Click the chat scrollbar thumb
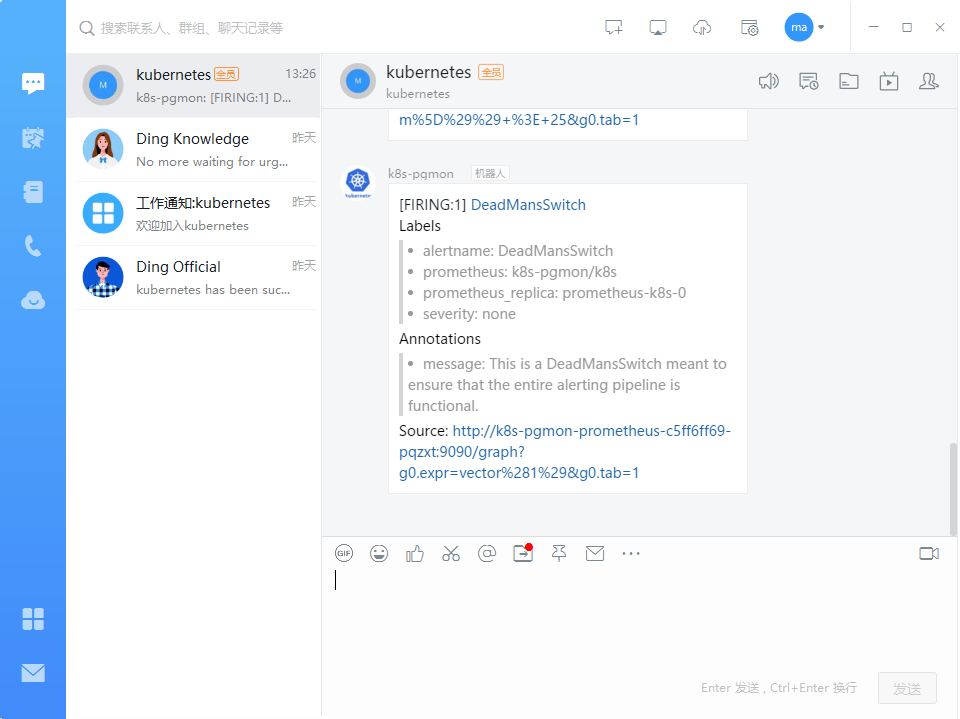The height and width of the screenshot is (719, 960). click(953, 489)
